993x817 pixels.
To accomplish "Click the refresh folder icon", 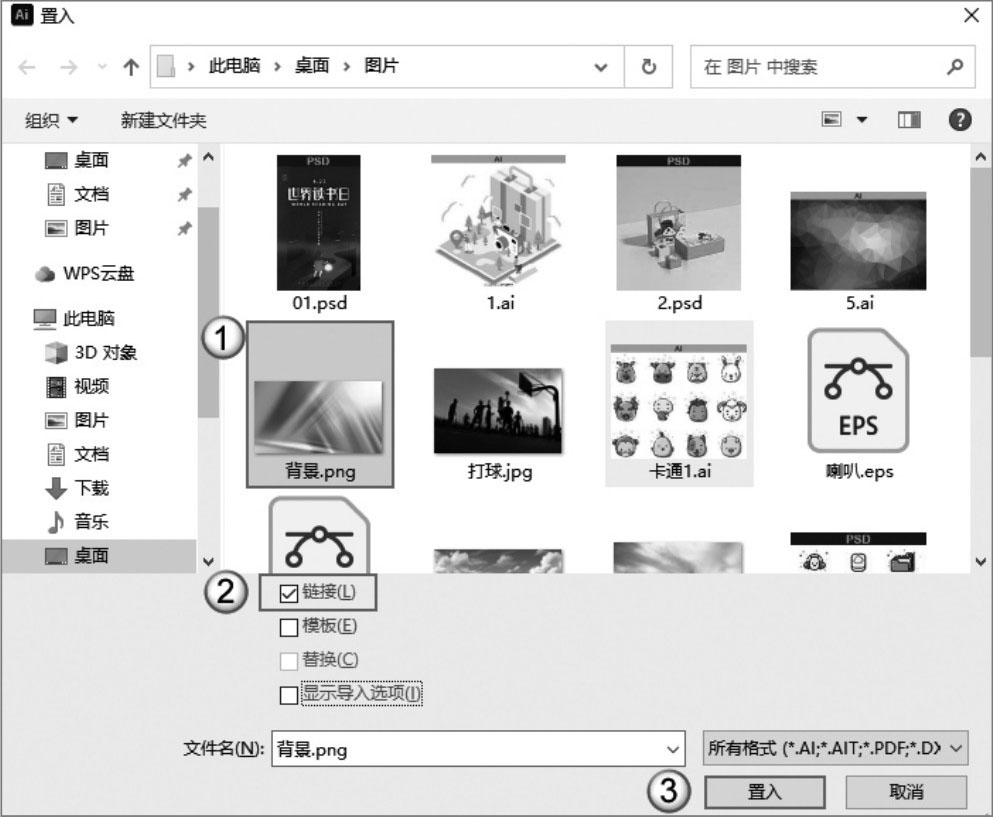I will click(649, 68).
